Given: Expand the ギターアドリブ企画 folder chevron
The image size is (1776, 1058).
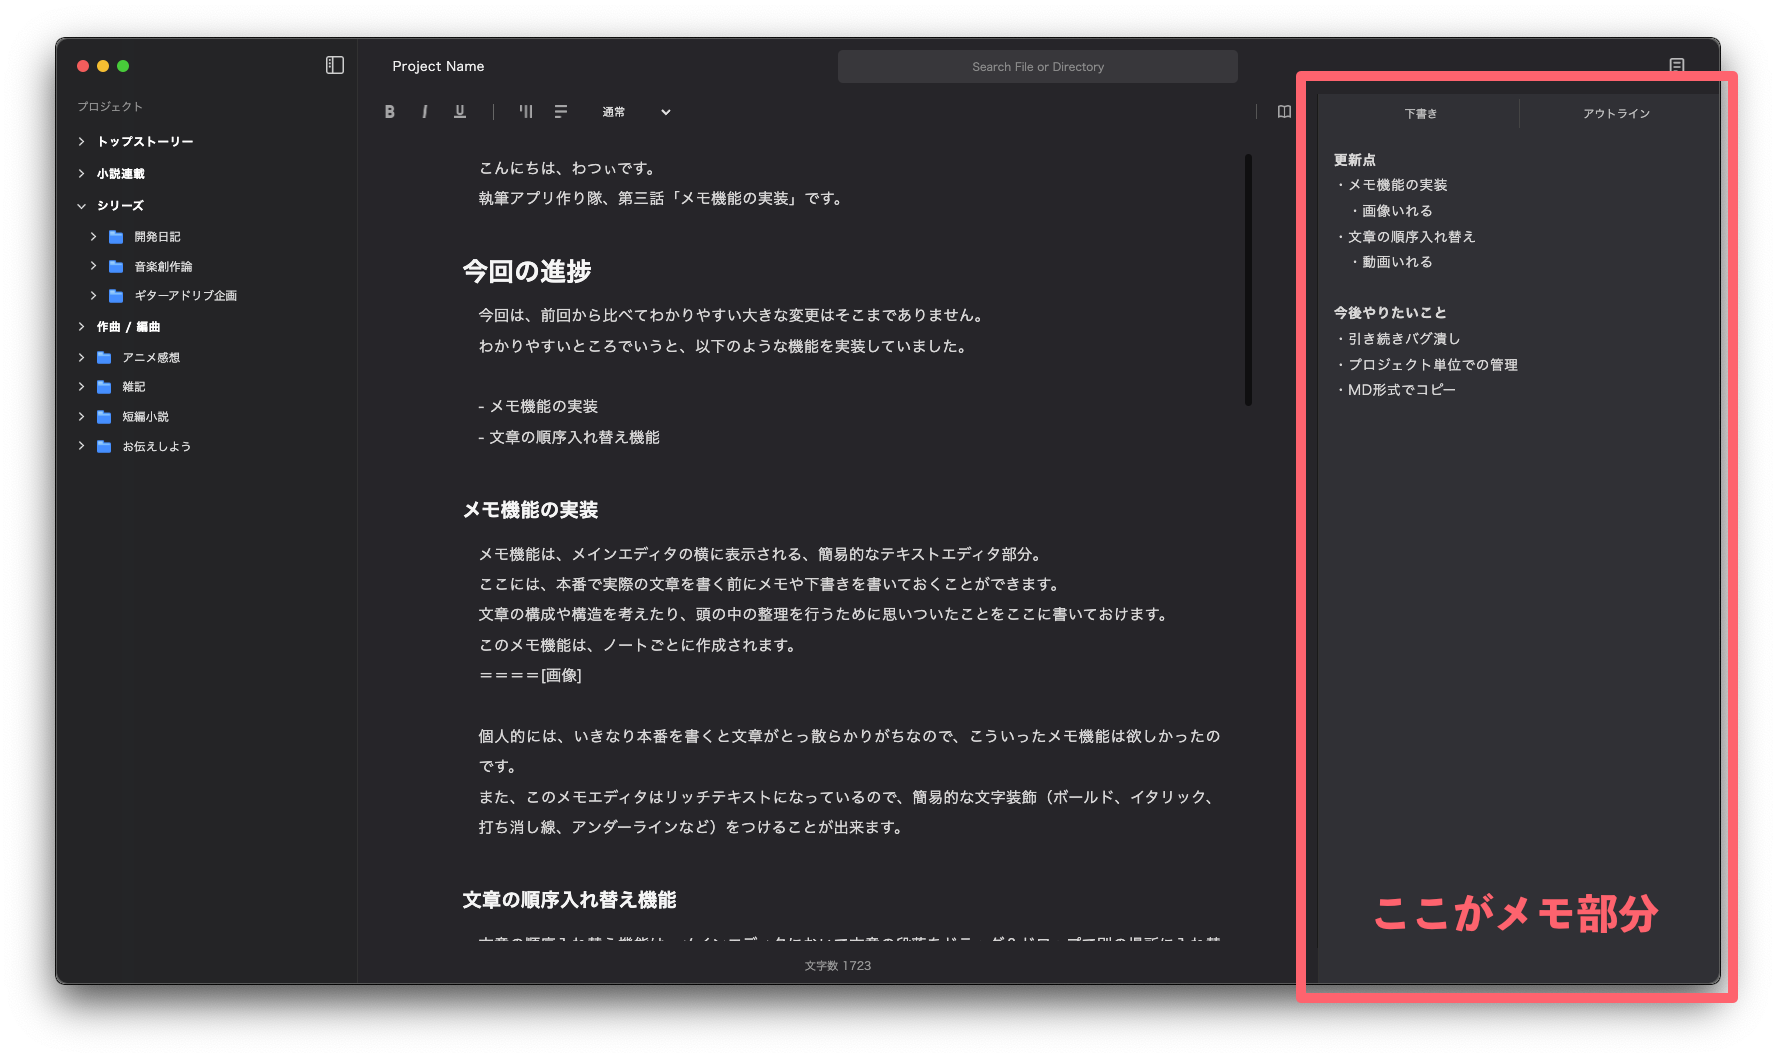Looking at the screenshot, I should click(x=94, y=296).
